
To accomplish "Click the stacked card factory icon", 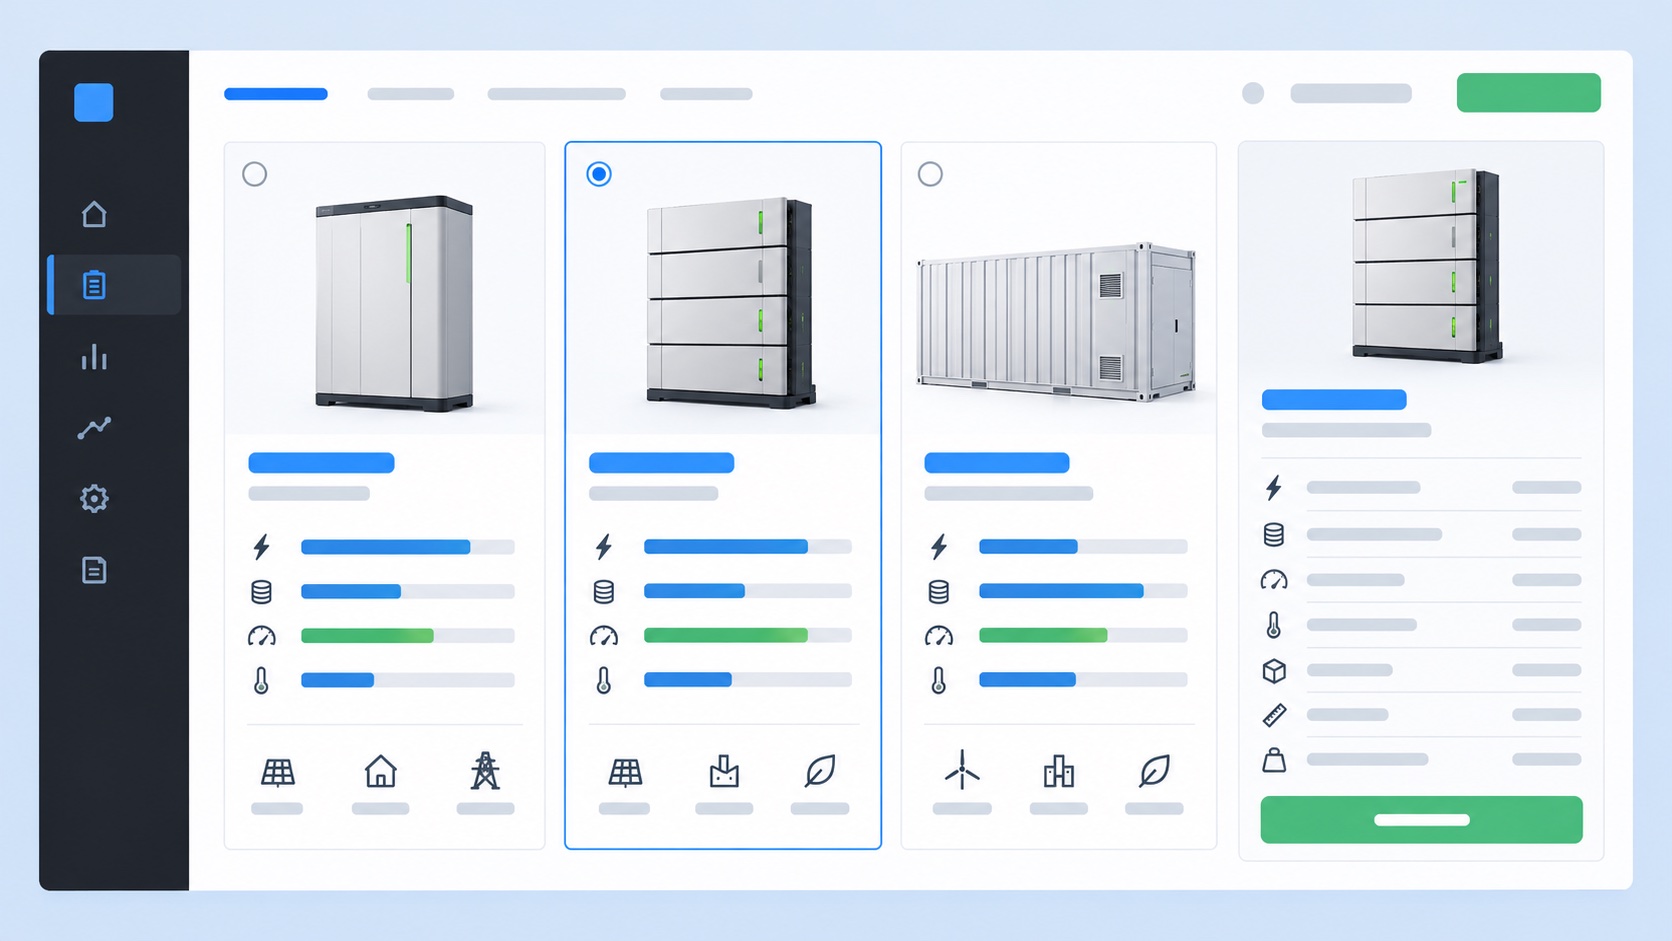I will tap(724, 771).
